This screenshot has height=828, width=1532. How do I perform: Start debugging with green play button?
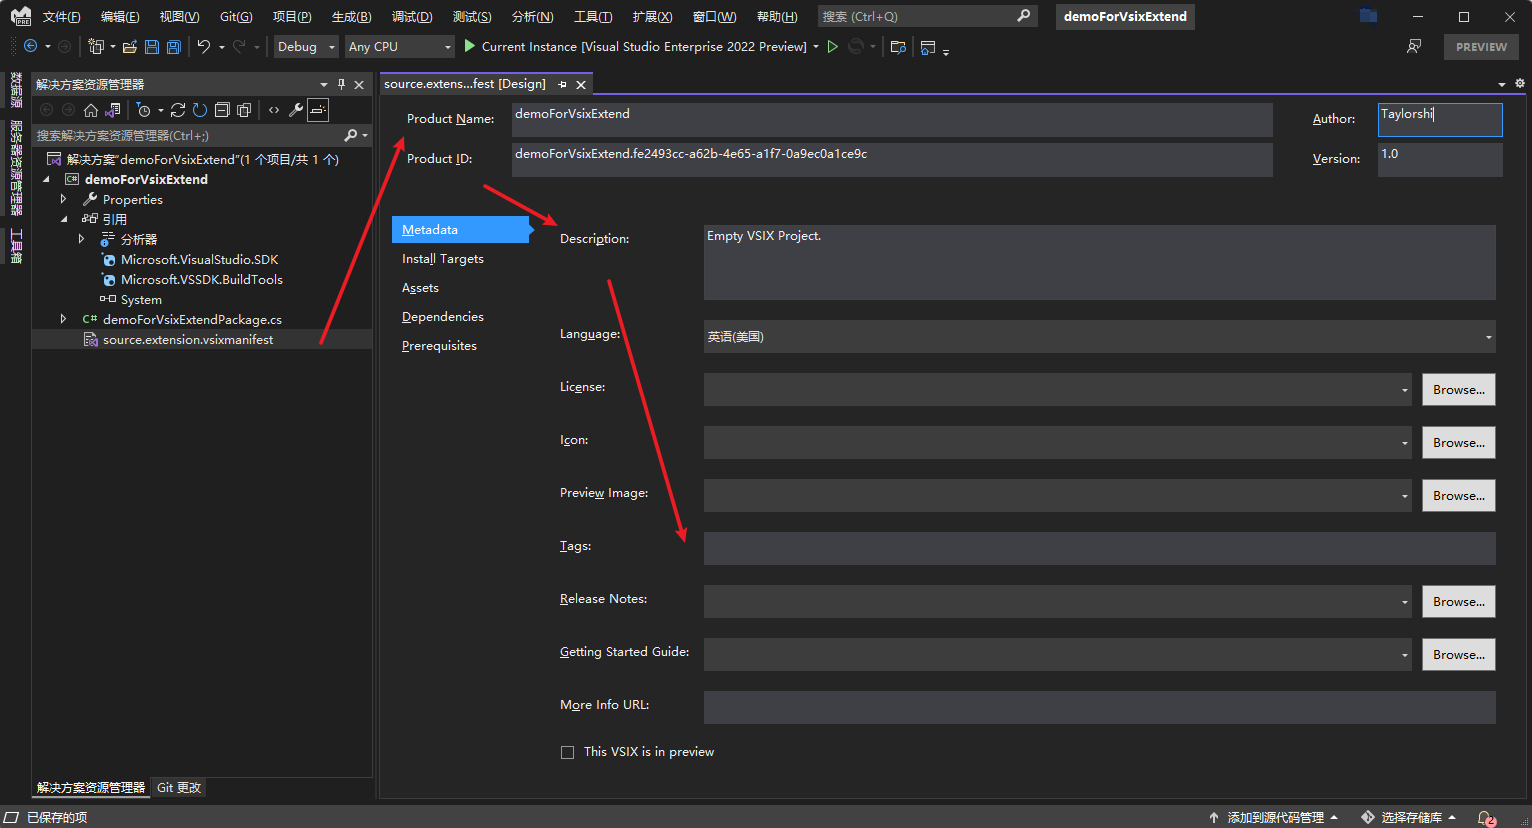pyautogui.click(x=470, y=46)
